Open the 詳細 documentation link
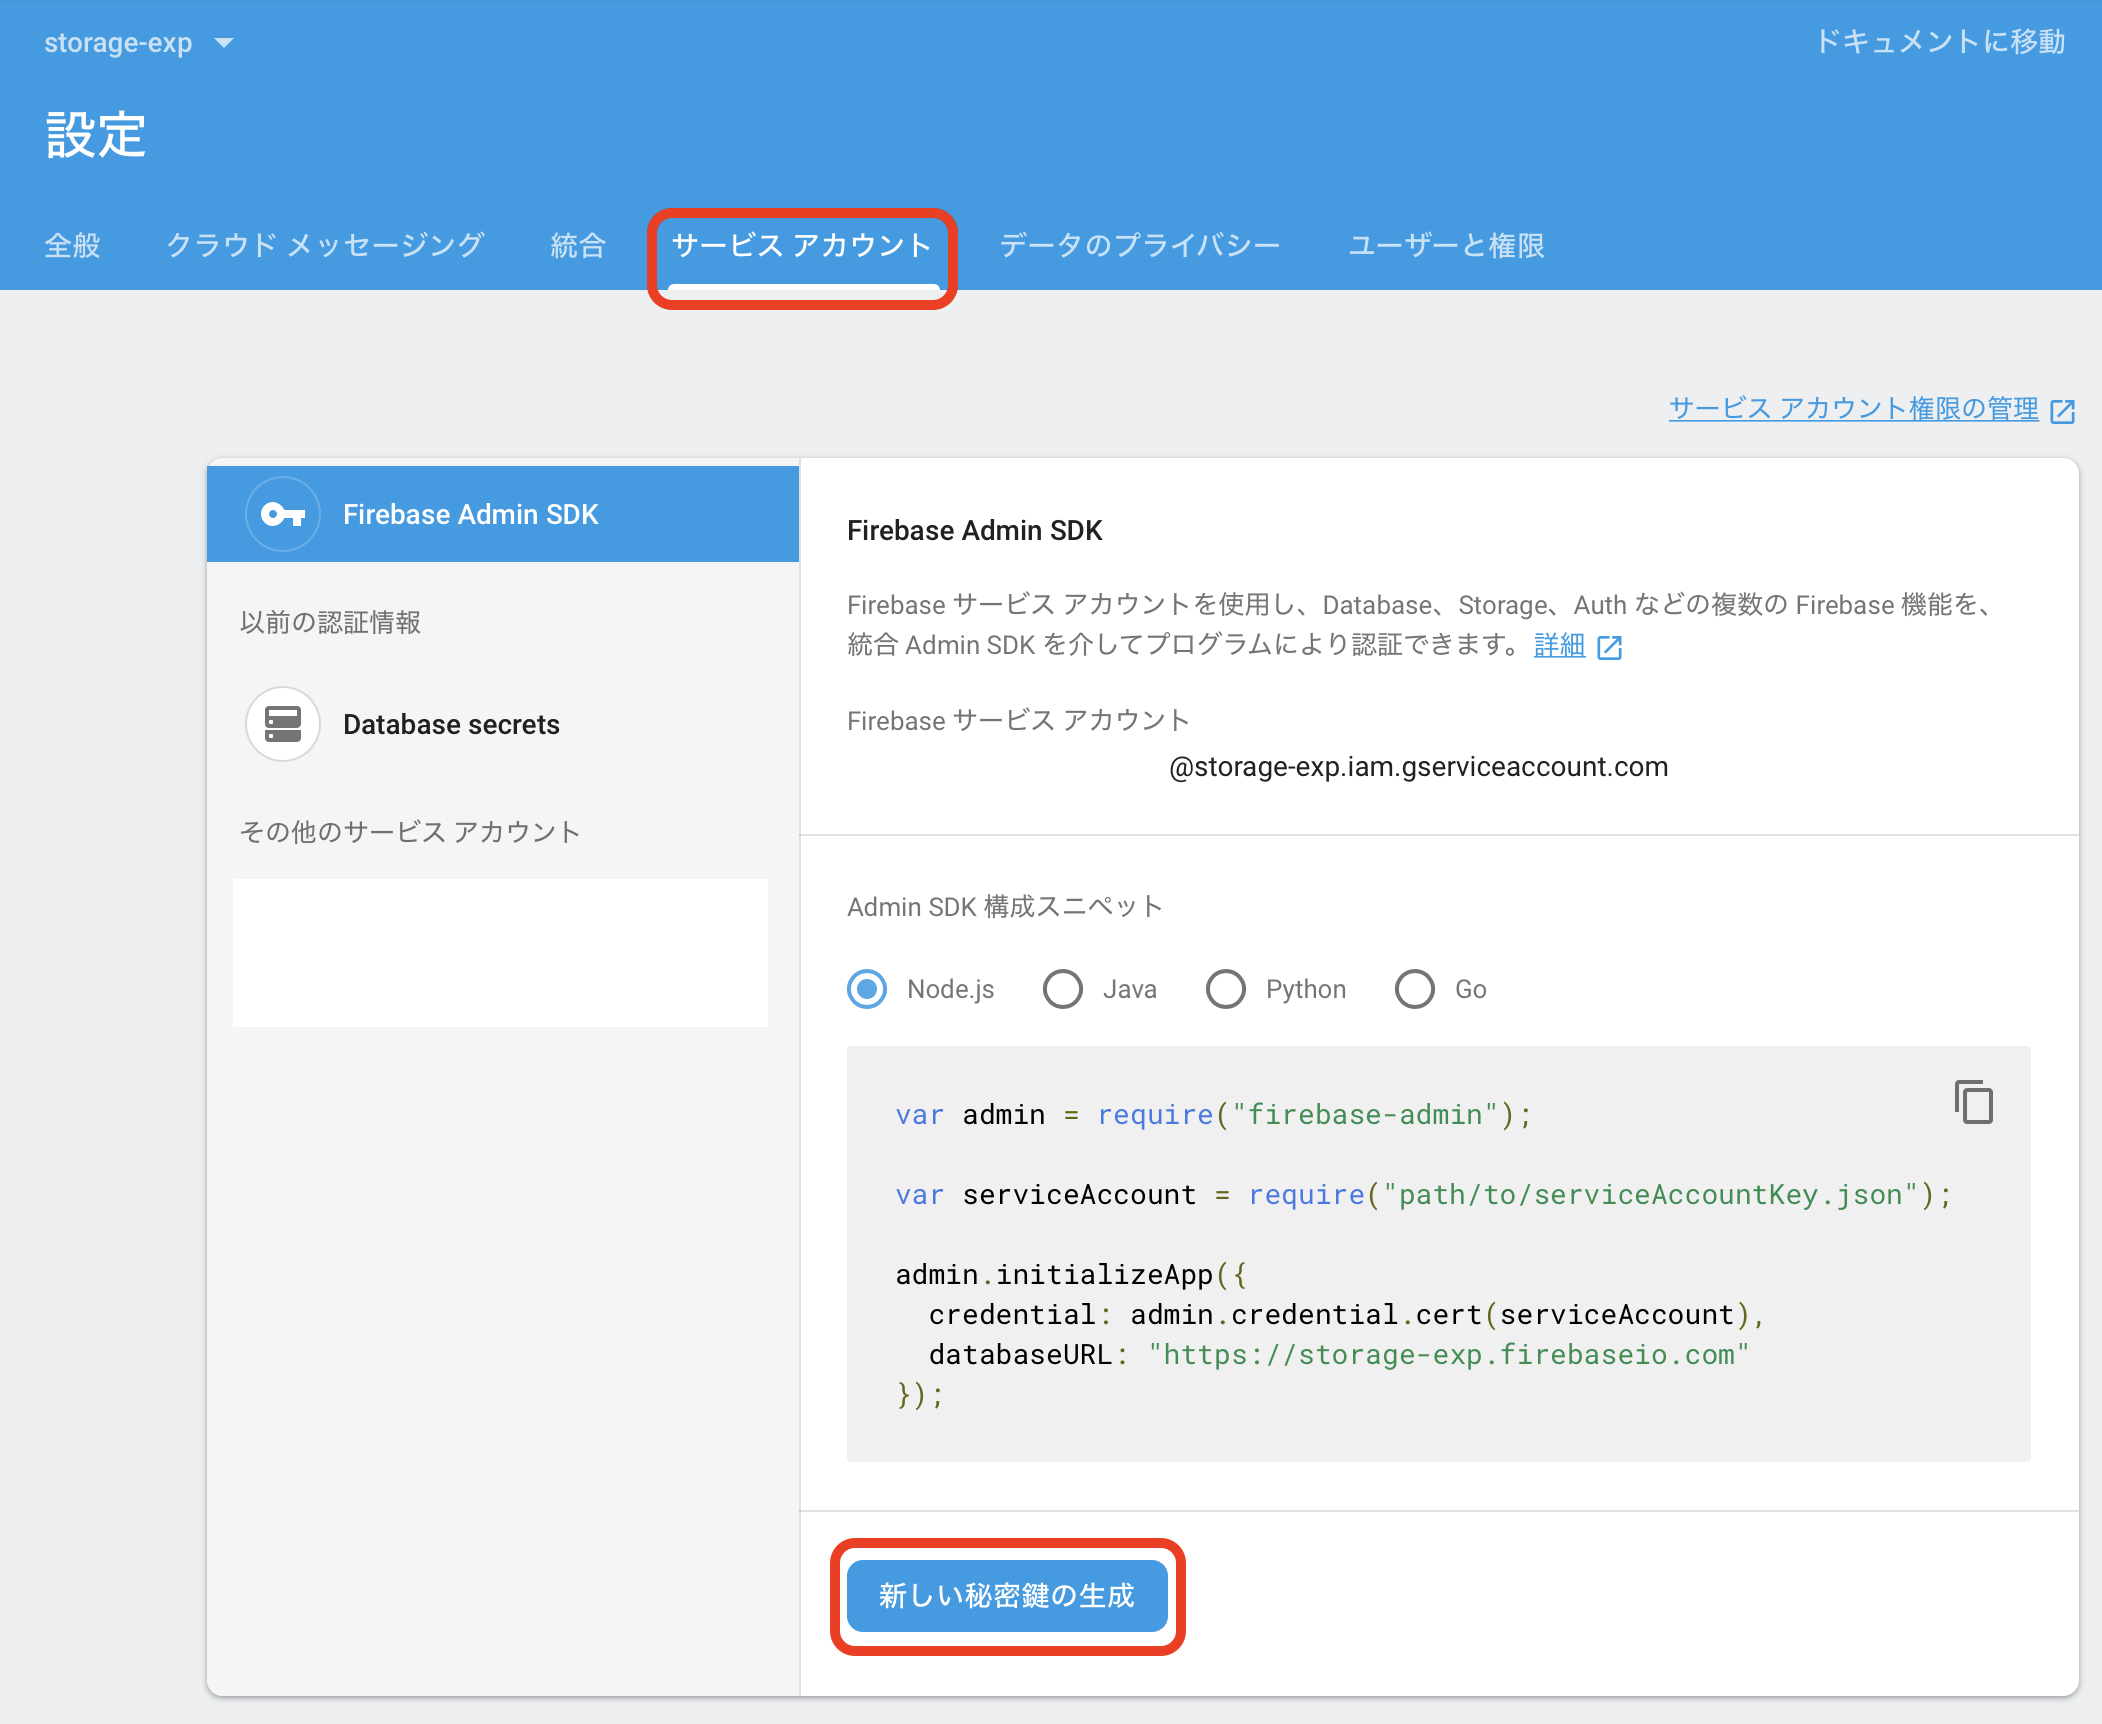Screen dimensions: 2102x1724 tap(1559, 645)
